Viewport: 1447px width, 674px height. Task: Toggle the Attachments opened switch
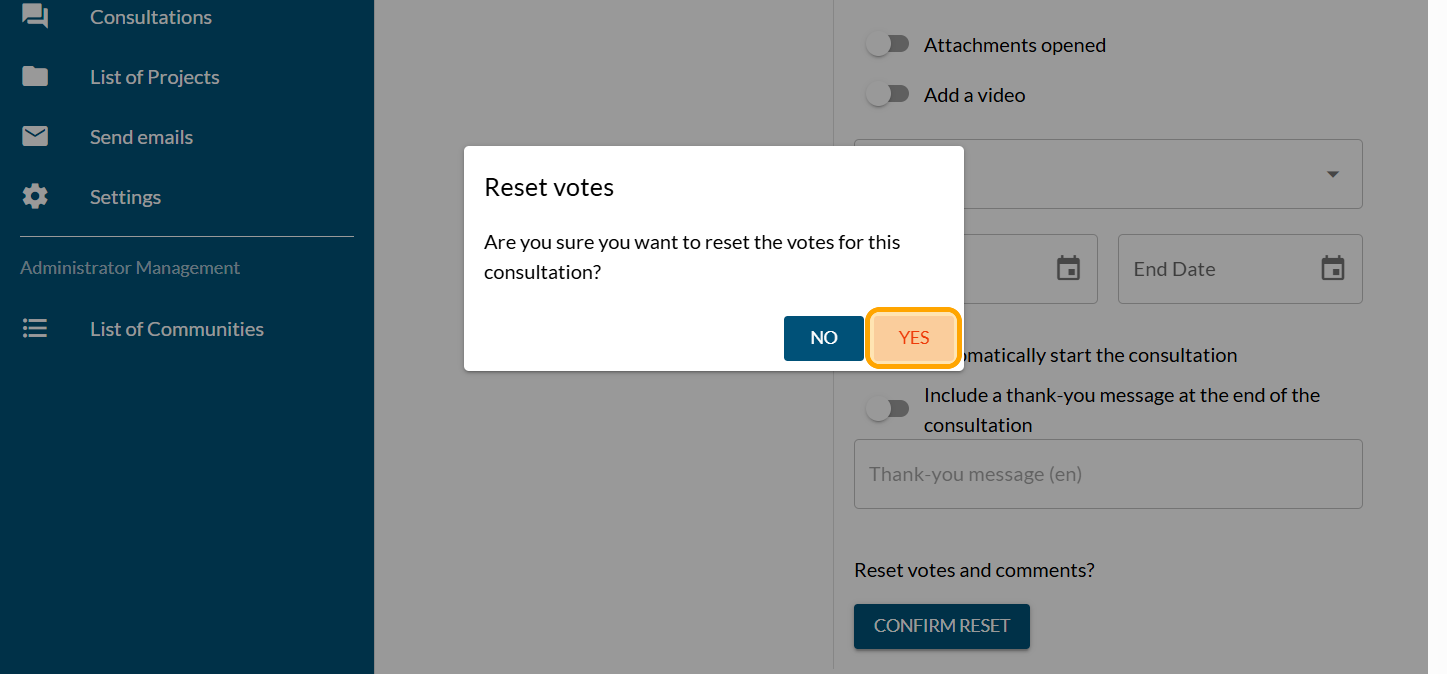887,45
